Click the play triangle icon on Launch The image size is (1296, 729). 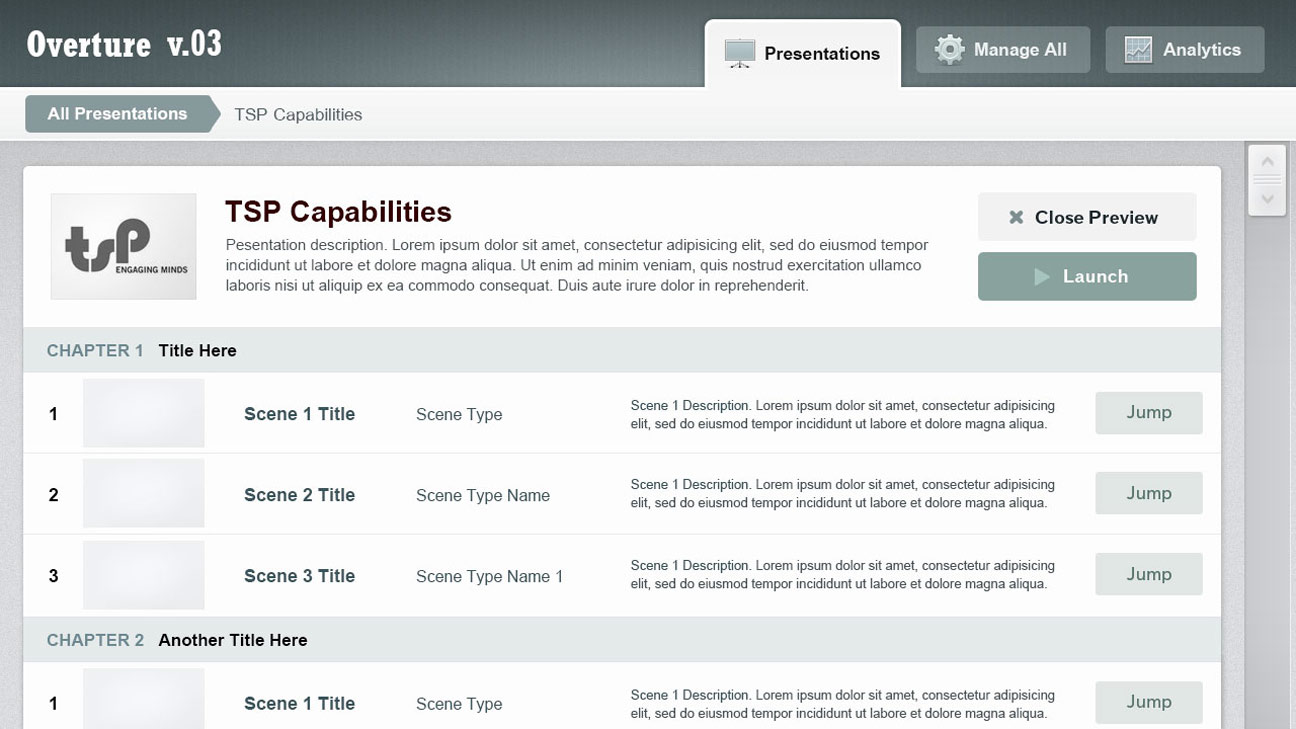click(x=1041, y=277)
